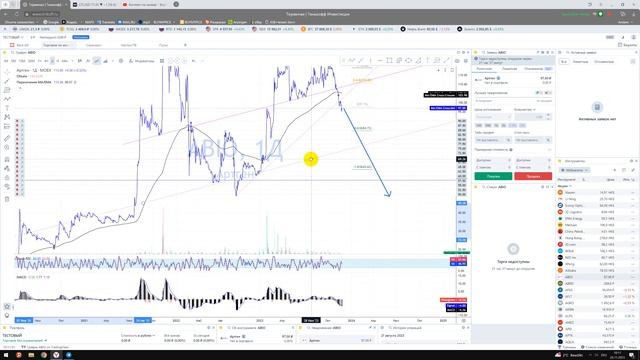
Task: Switch to the Рыночная order tab
Action: pyautogui.click(x=484, y=69)
